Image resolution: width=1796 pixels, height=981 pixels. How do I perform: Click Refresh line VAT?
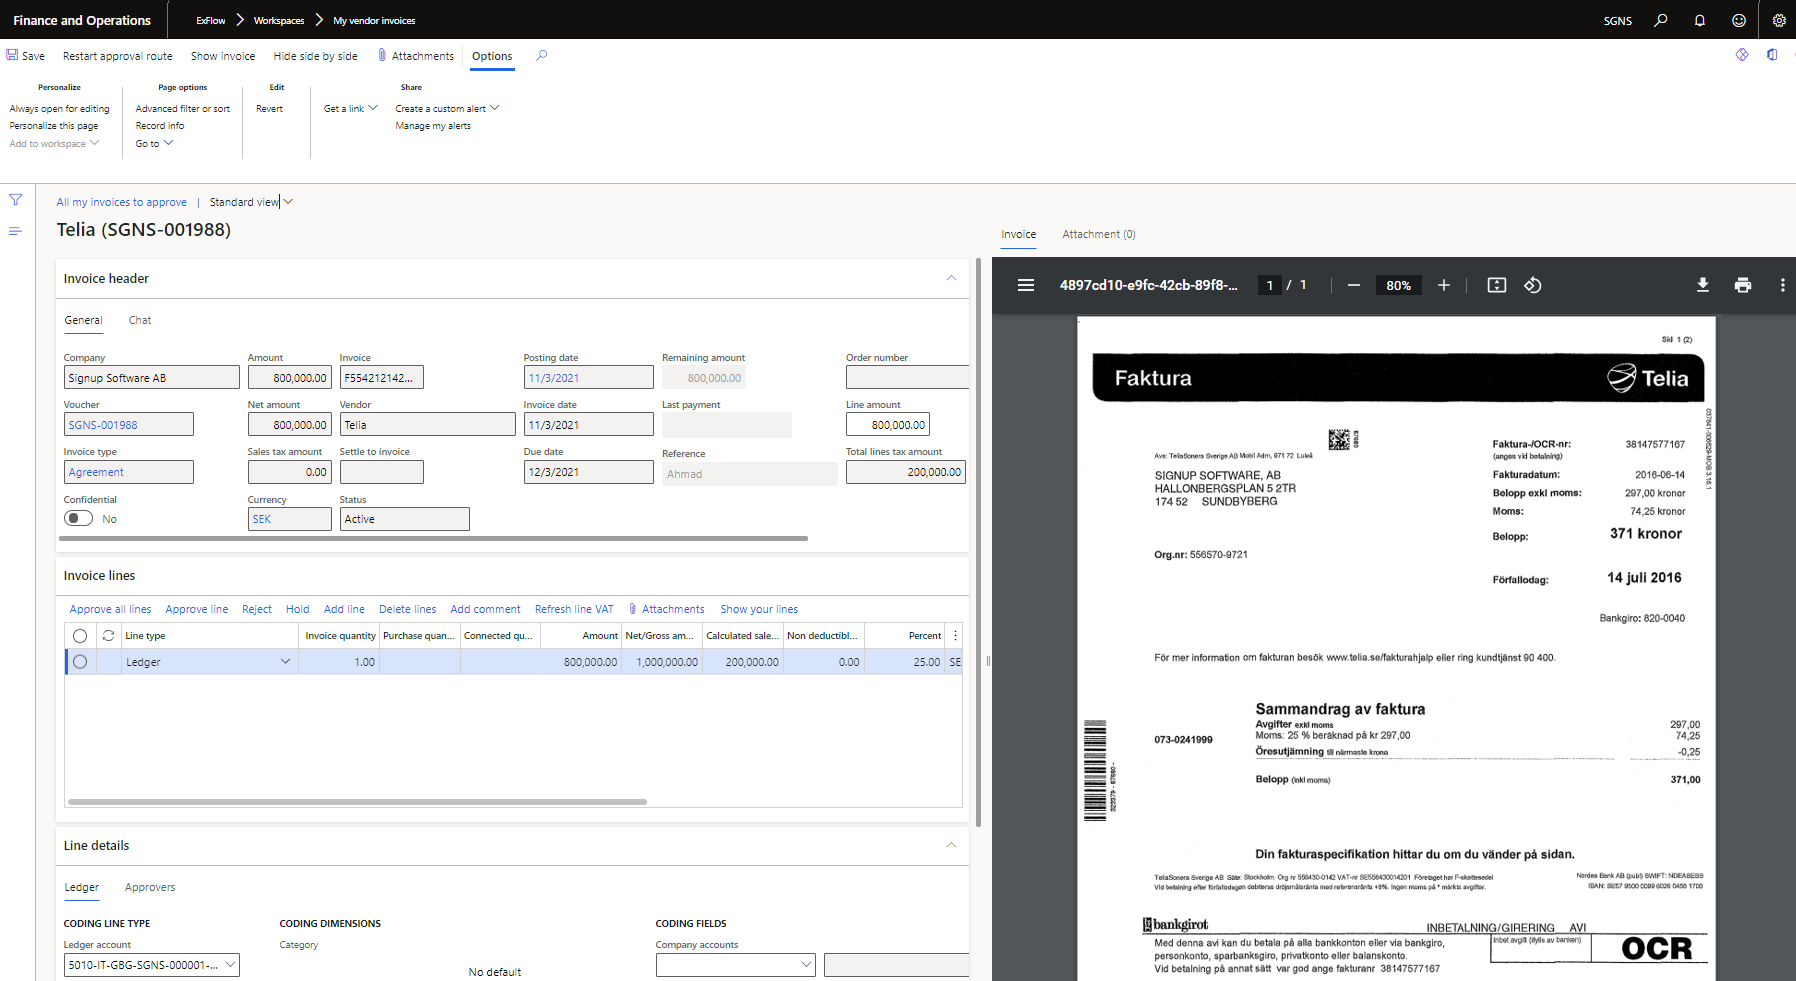pyautogui.click(x=574, y=609)
